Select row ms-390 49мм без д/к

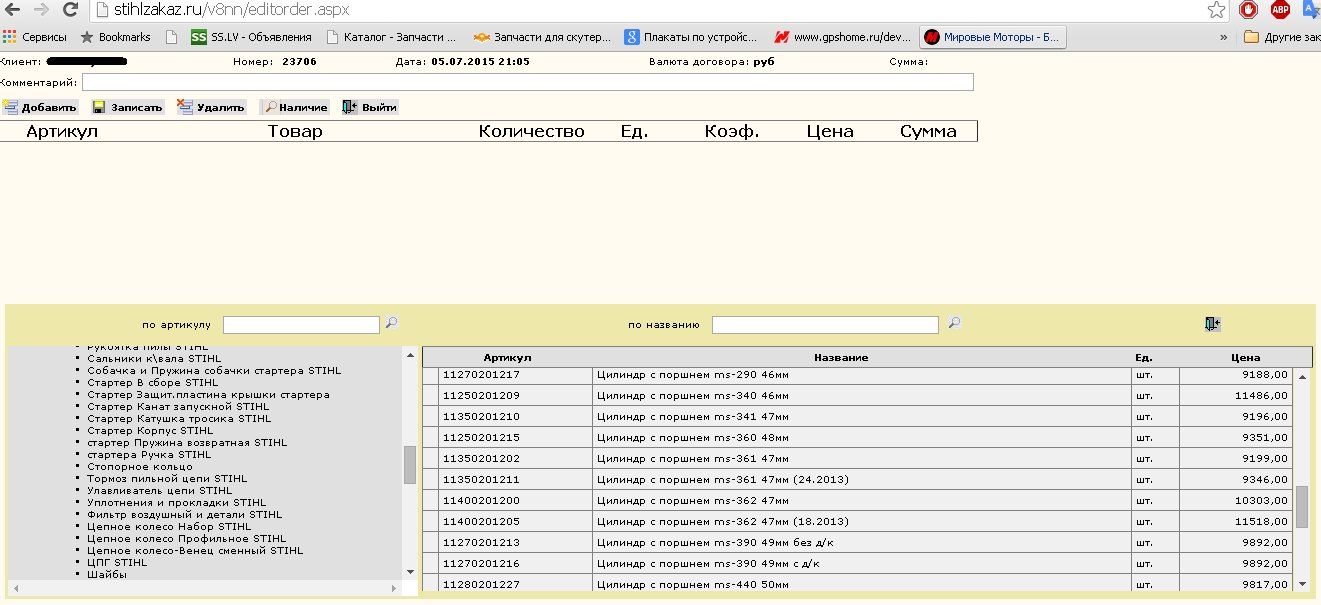pos(857,542)
